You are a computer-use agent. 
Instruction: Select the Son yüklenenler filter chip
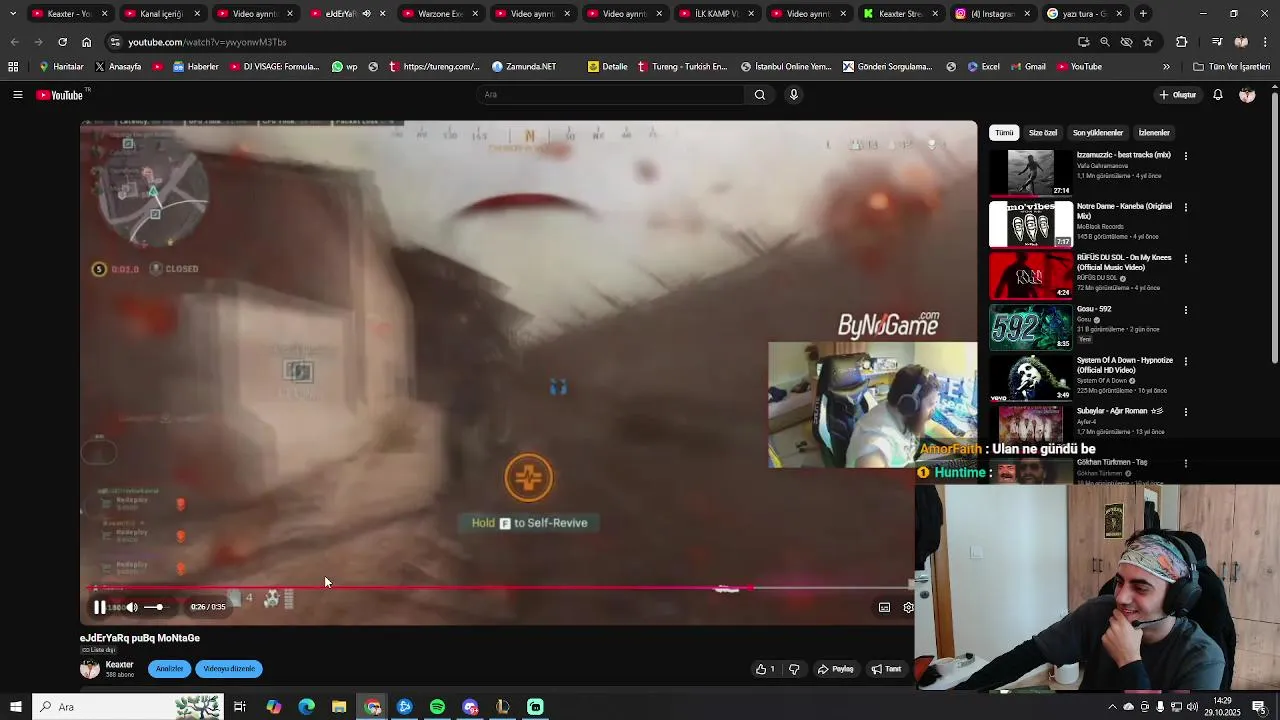(1098, 133)
